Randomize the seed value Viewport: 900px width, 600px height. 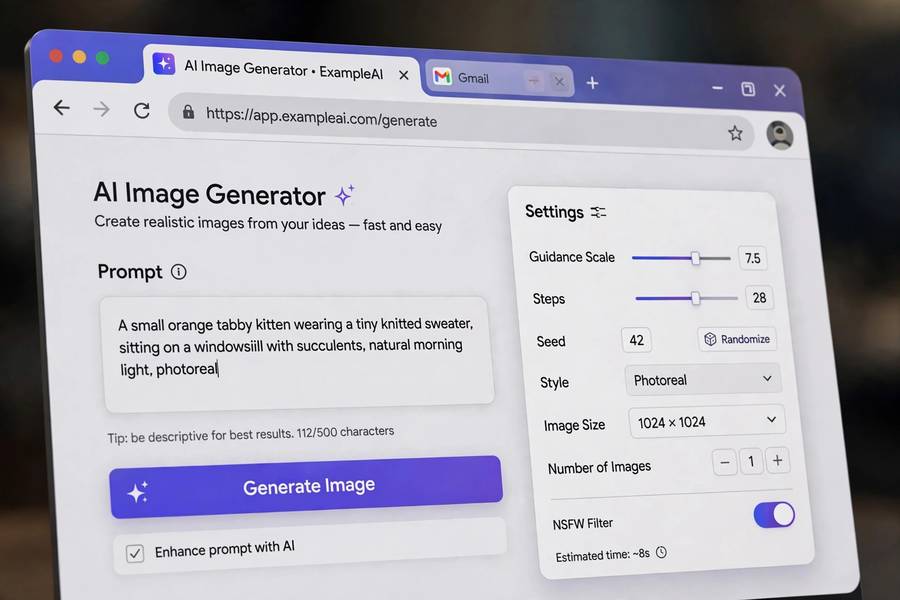click(737, 339)
